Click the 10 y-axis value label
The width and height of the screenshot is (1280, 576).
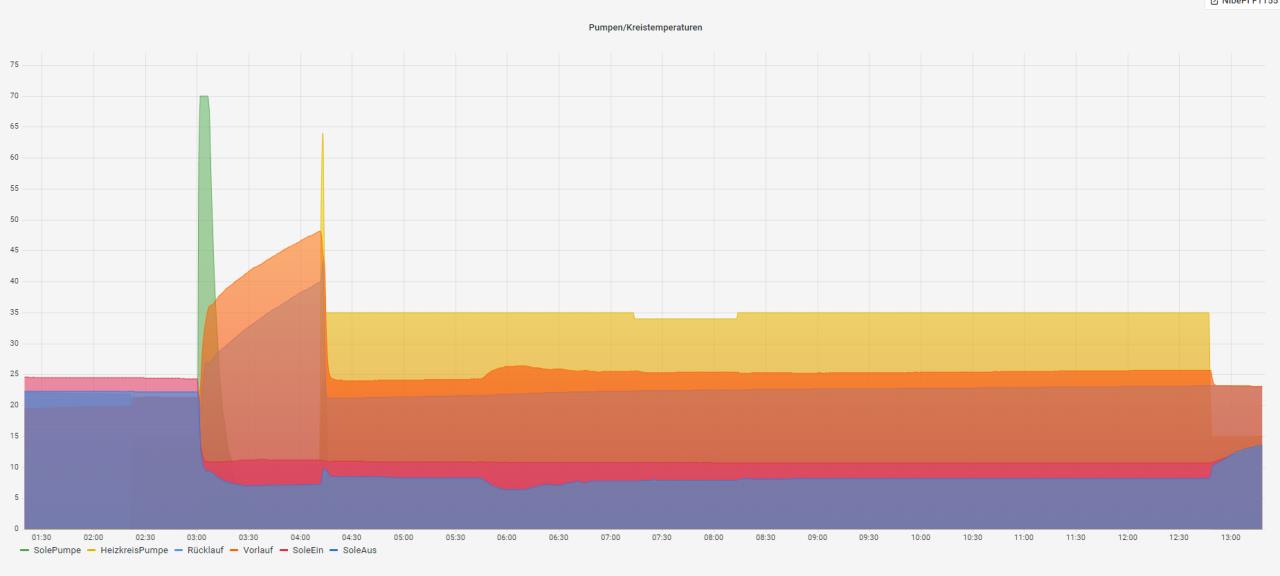coord(14,467)
